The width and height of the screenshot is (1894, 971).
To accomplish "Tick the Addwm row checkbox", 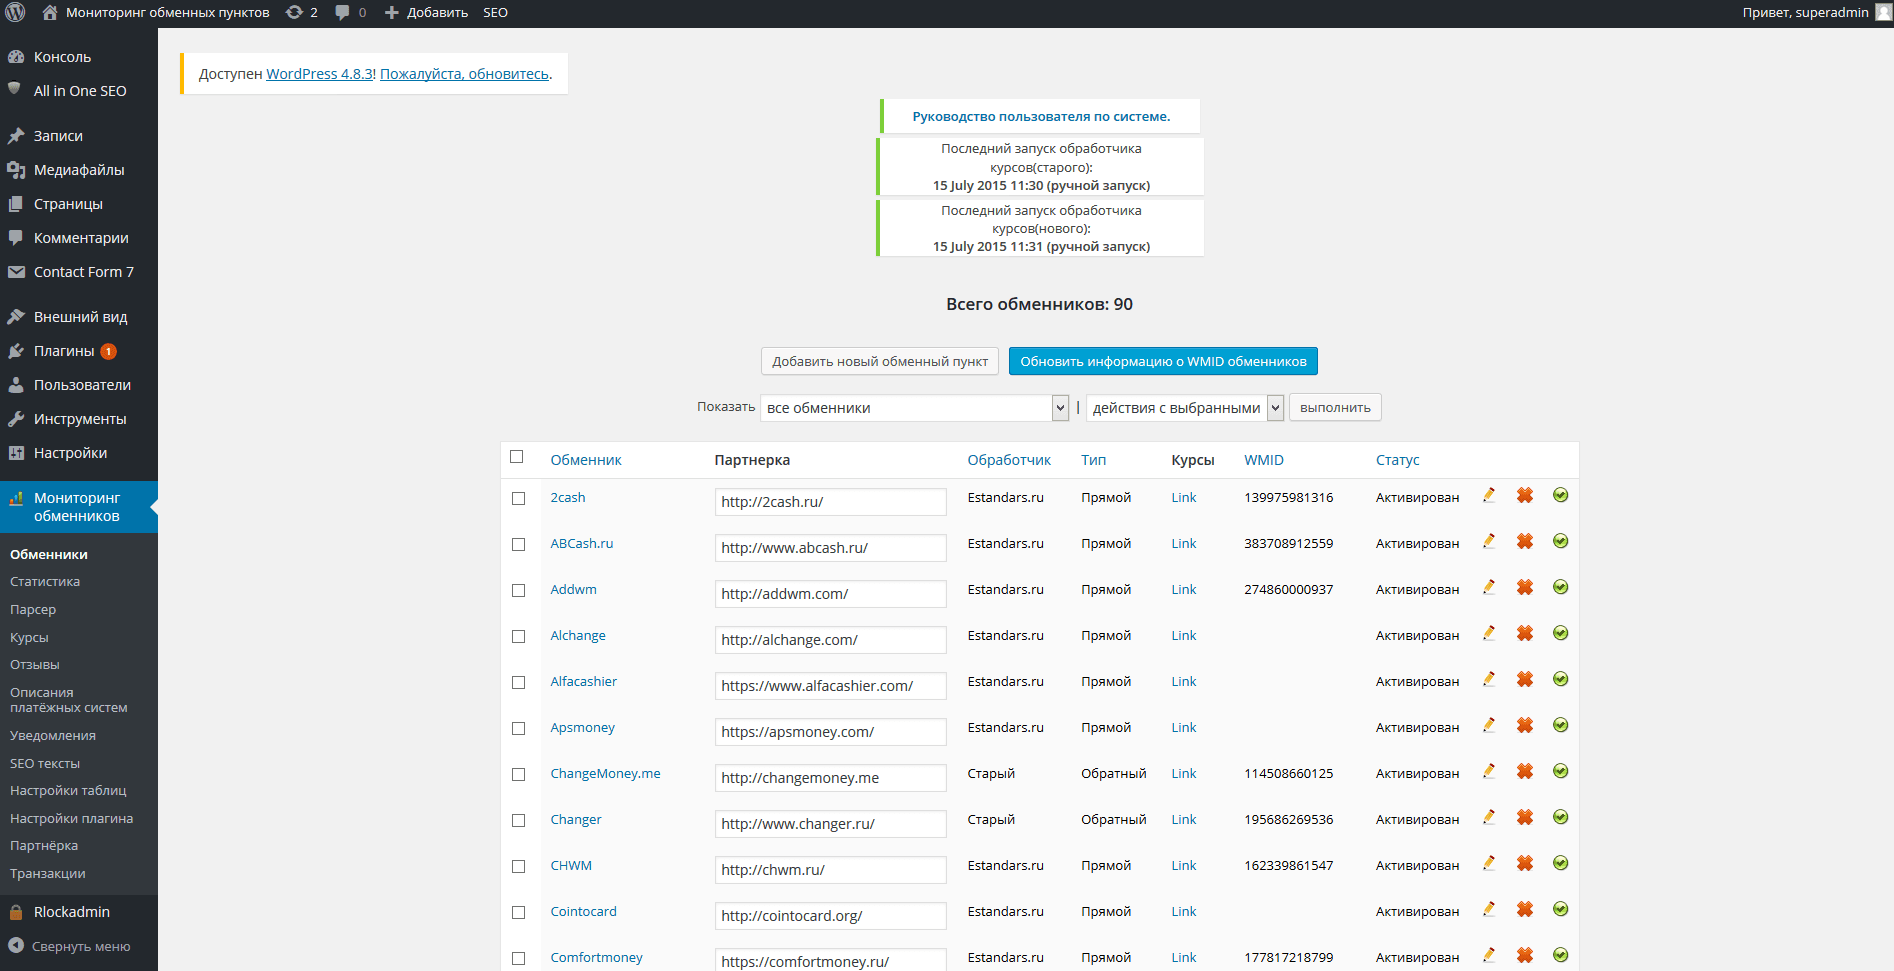I will [x=518, y=591].
